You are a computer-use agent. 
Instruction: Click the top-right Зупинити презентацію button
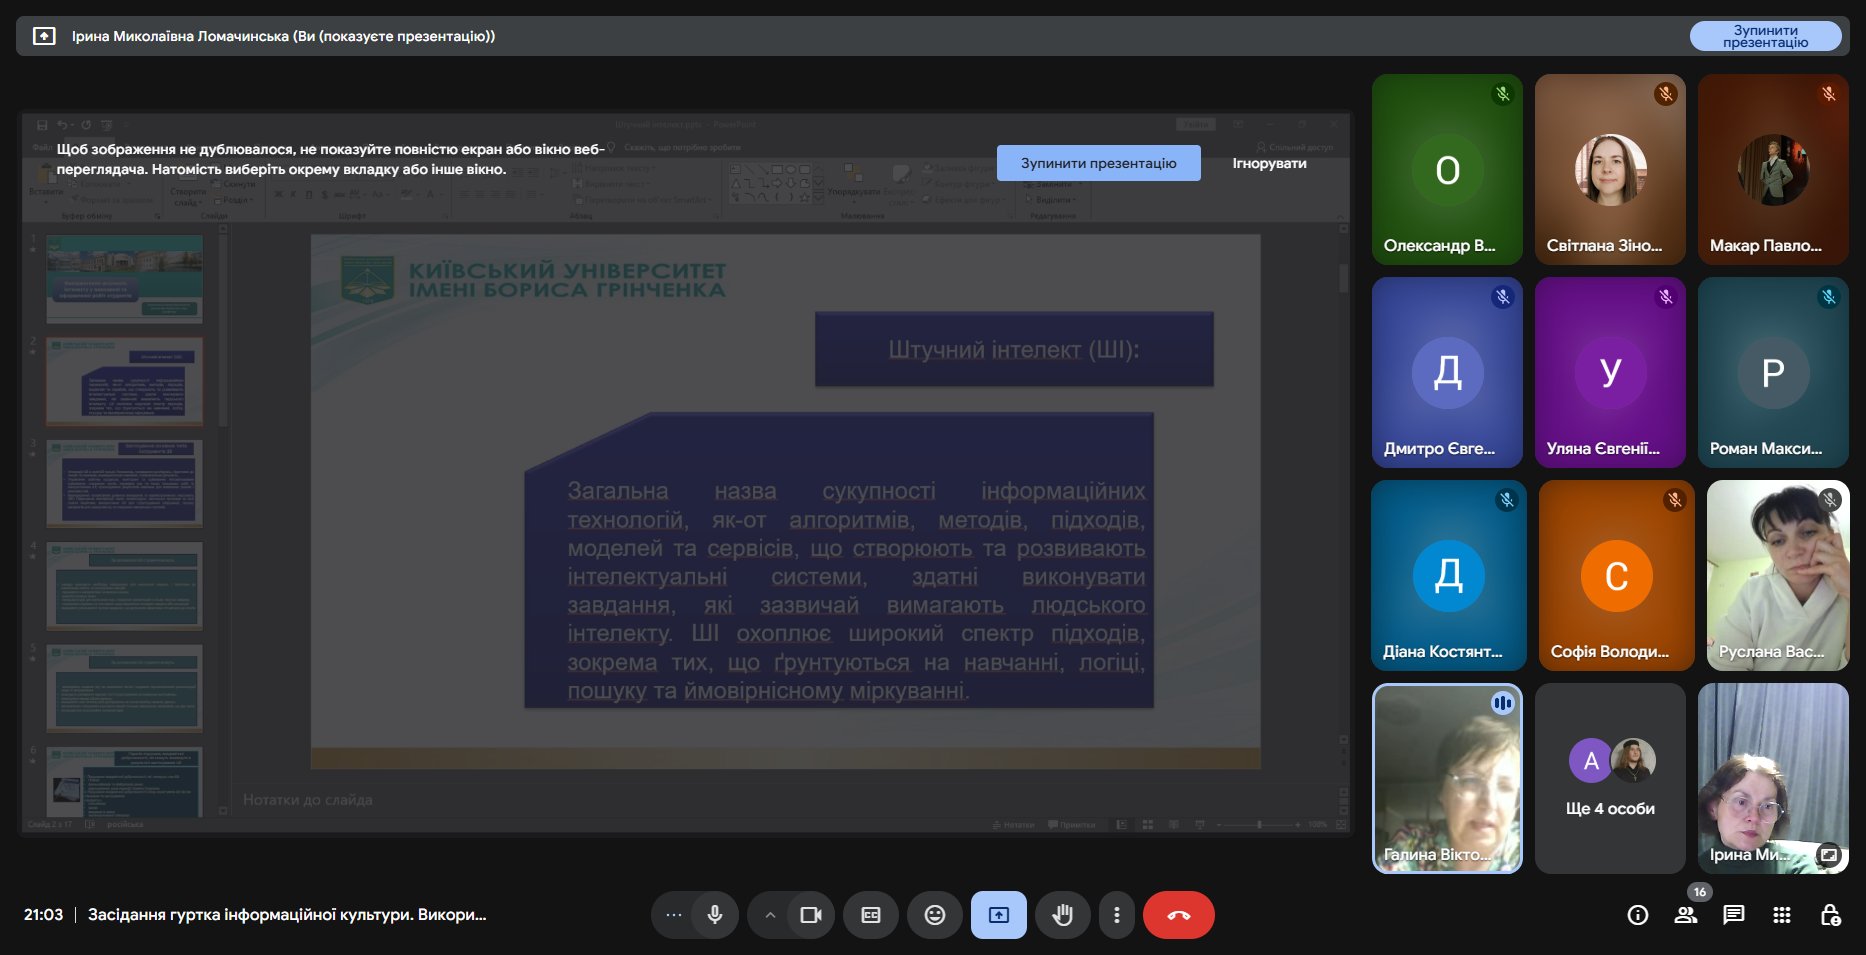pyautogui.click(x=1765, y=36)
